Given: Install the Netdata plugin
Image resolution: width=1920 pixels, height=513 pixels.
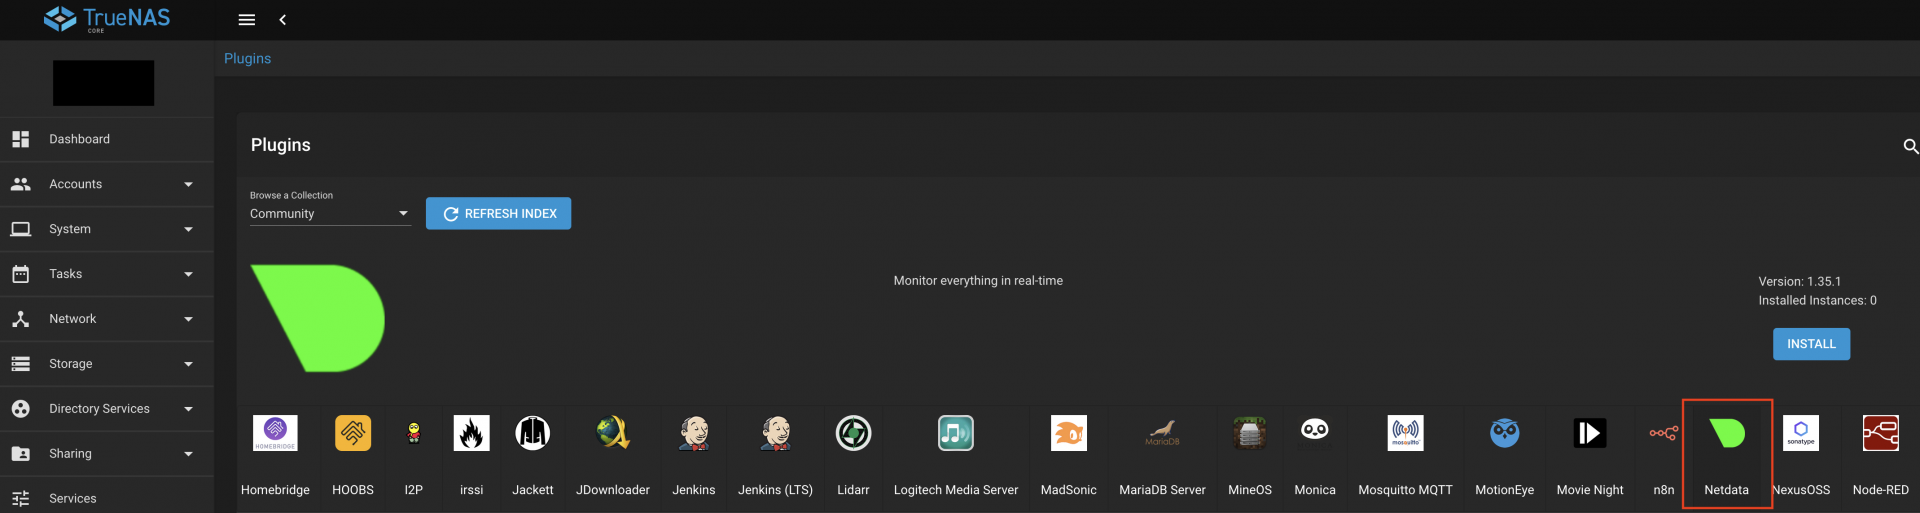Looking at the screenshot, I should pos(1811,344).
